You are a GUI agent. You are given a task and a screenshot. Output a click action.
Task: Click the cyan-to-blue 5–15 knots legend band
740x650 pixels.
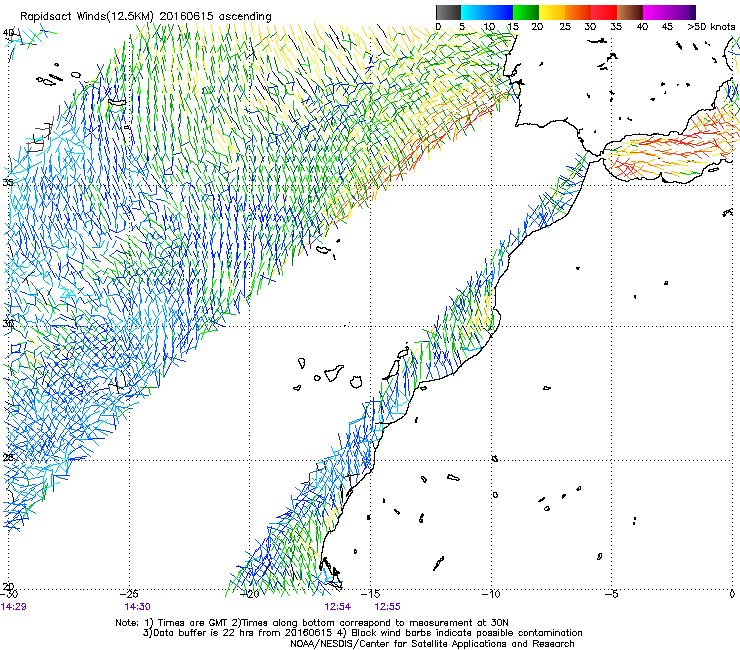tap(487, 12)
